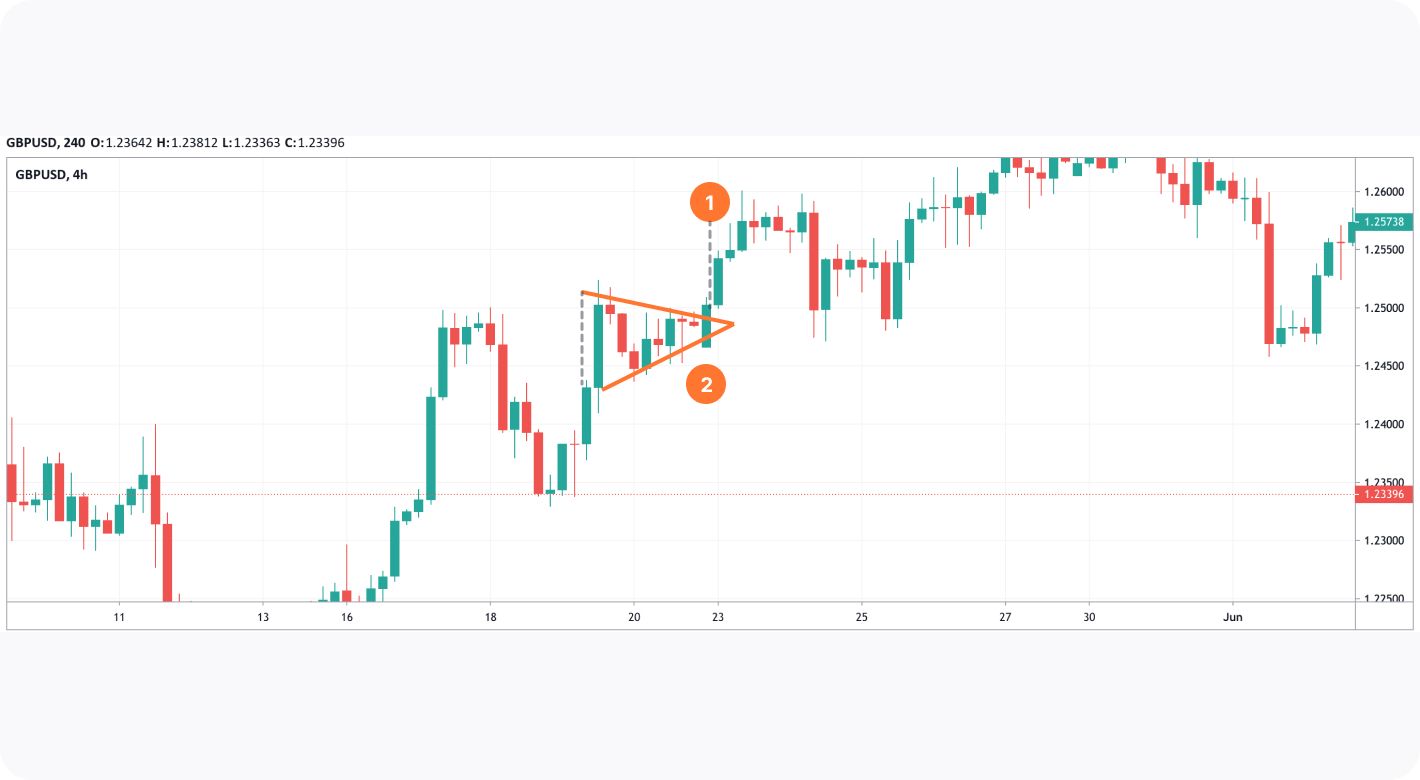Click the GBPUSD, 240 OHLC header text
The image size is (1420, 780).
tap(175, 143)
